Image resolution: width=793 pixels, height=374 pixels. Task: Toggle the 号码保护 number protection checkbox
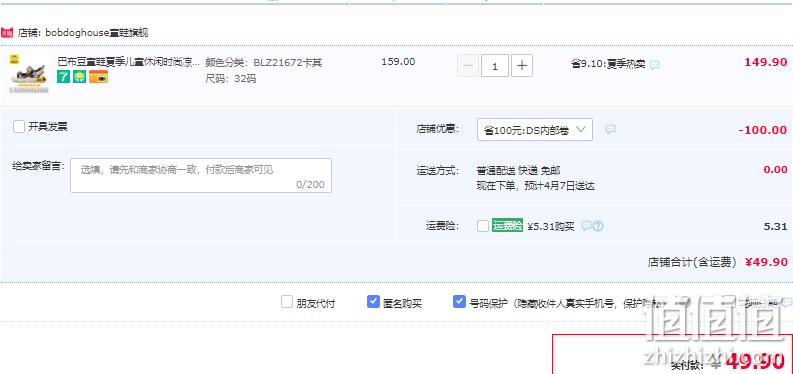coord(459,302)
